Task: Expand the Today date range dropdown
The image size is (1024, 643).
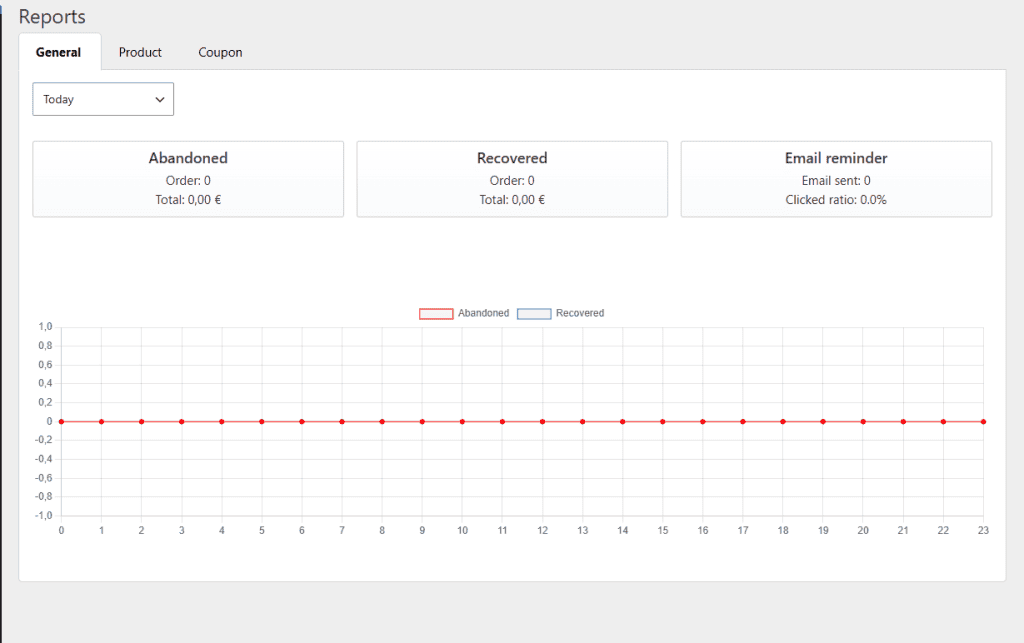Action: 103,99
